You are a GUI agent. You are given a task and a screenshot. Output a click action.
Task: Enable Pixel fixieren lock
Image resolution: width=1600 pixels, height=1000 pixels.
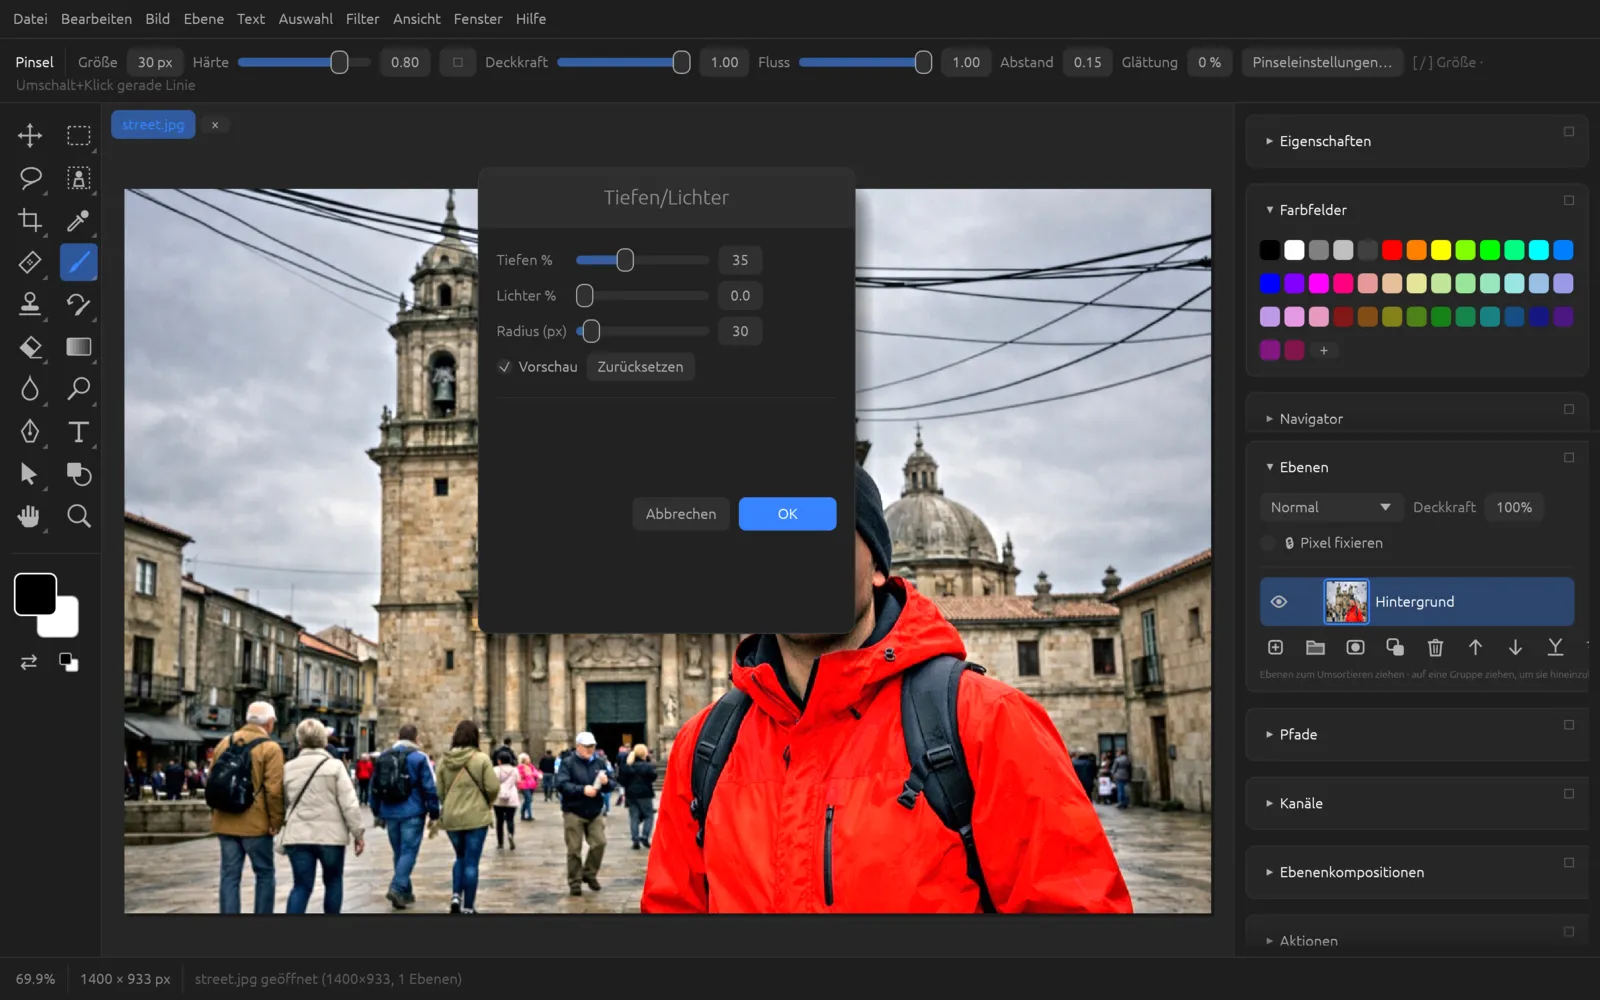point(1268,543)
